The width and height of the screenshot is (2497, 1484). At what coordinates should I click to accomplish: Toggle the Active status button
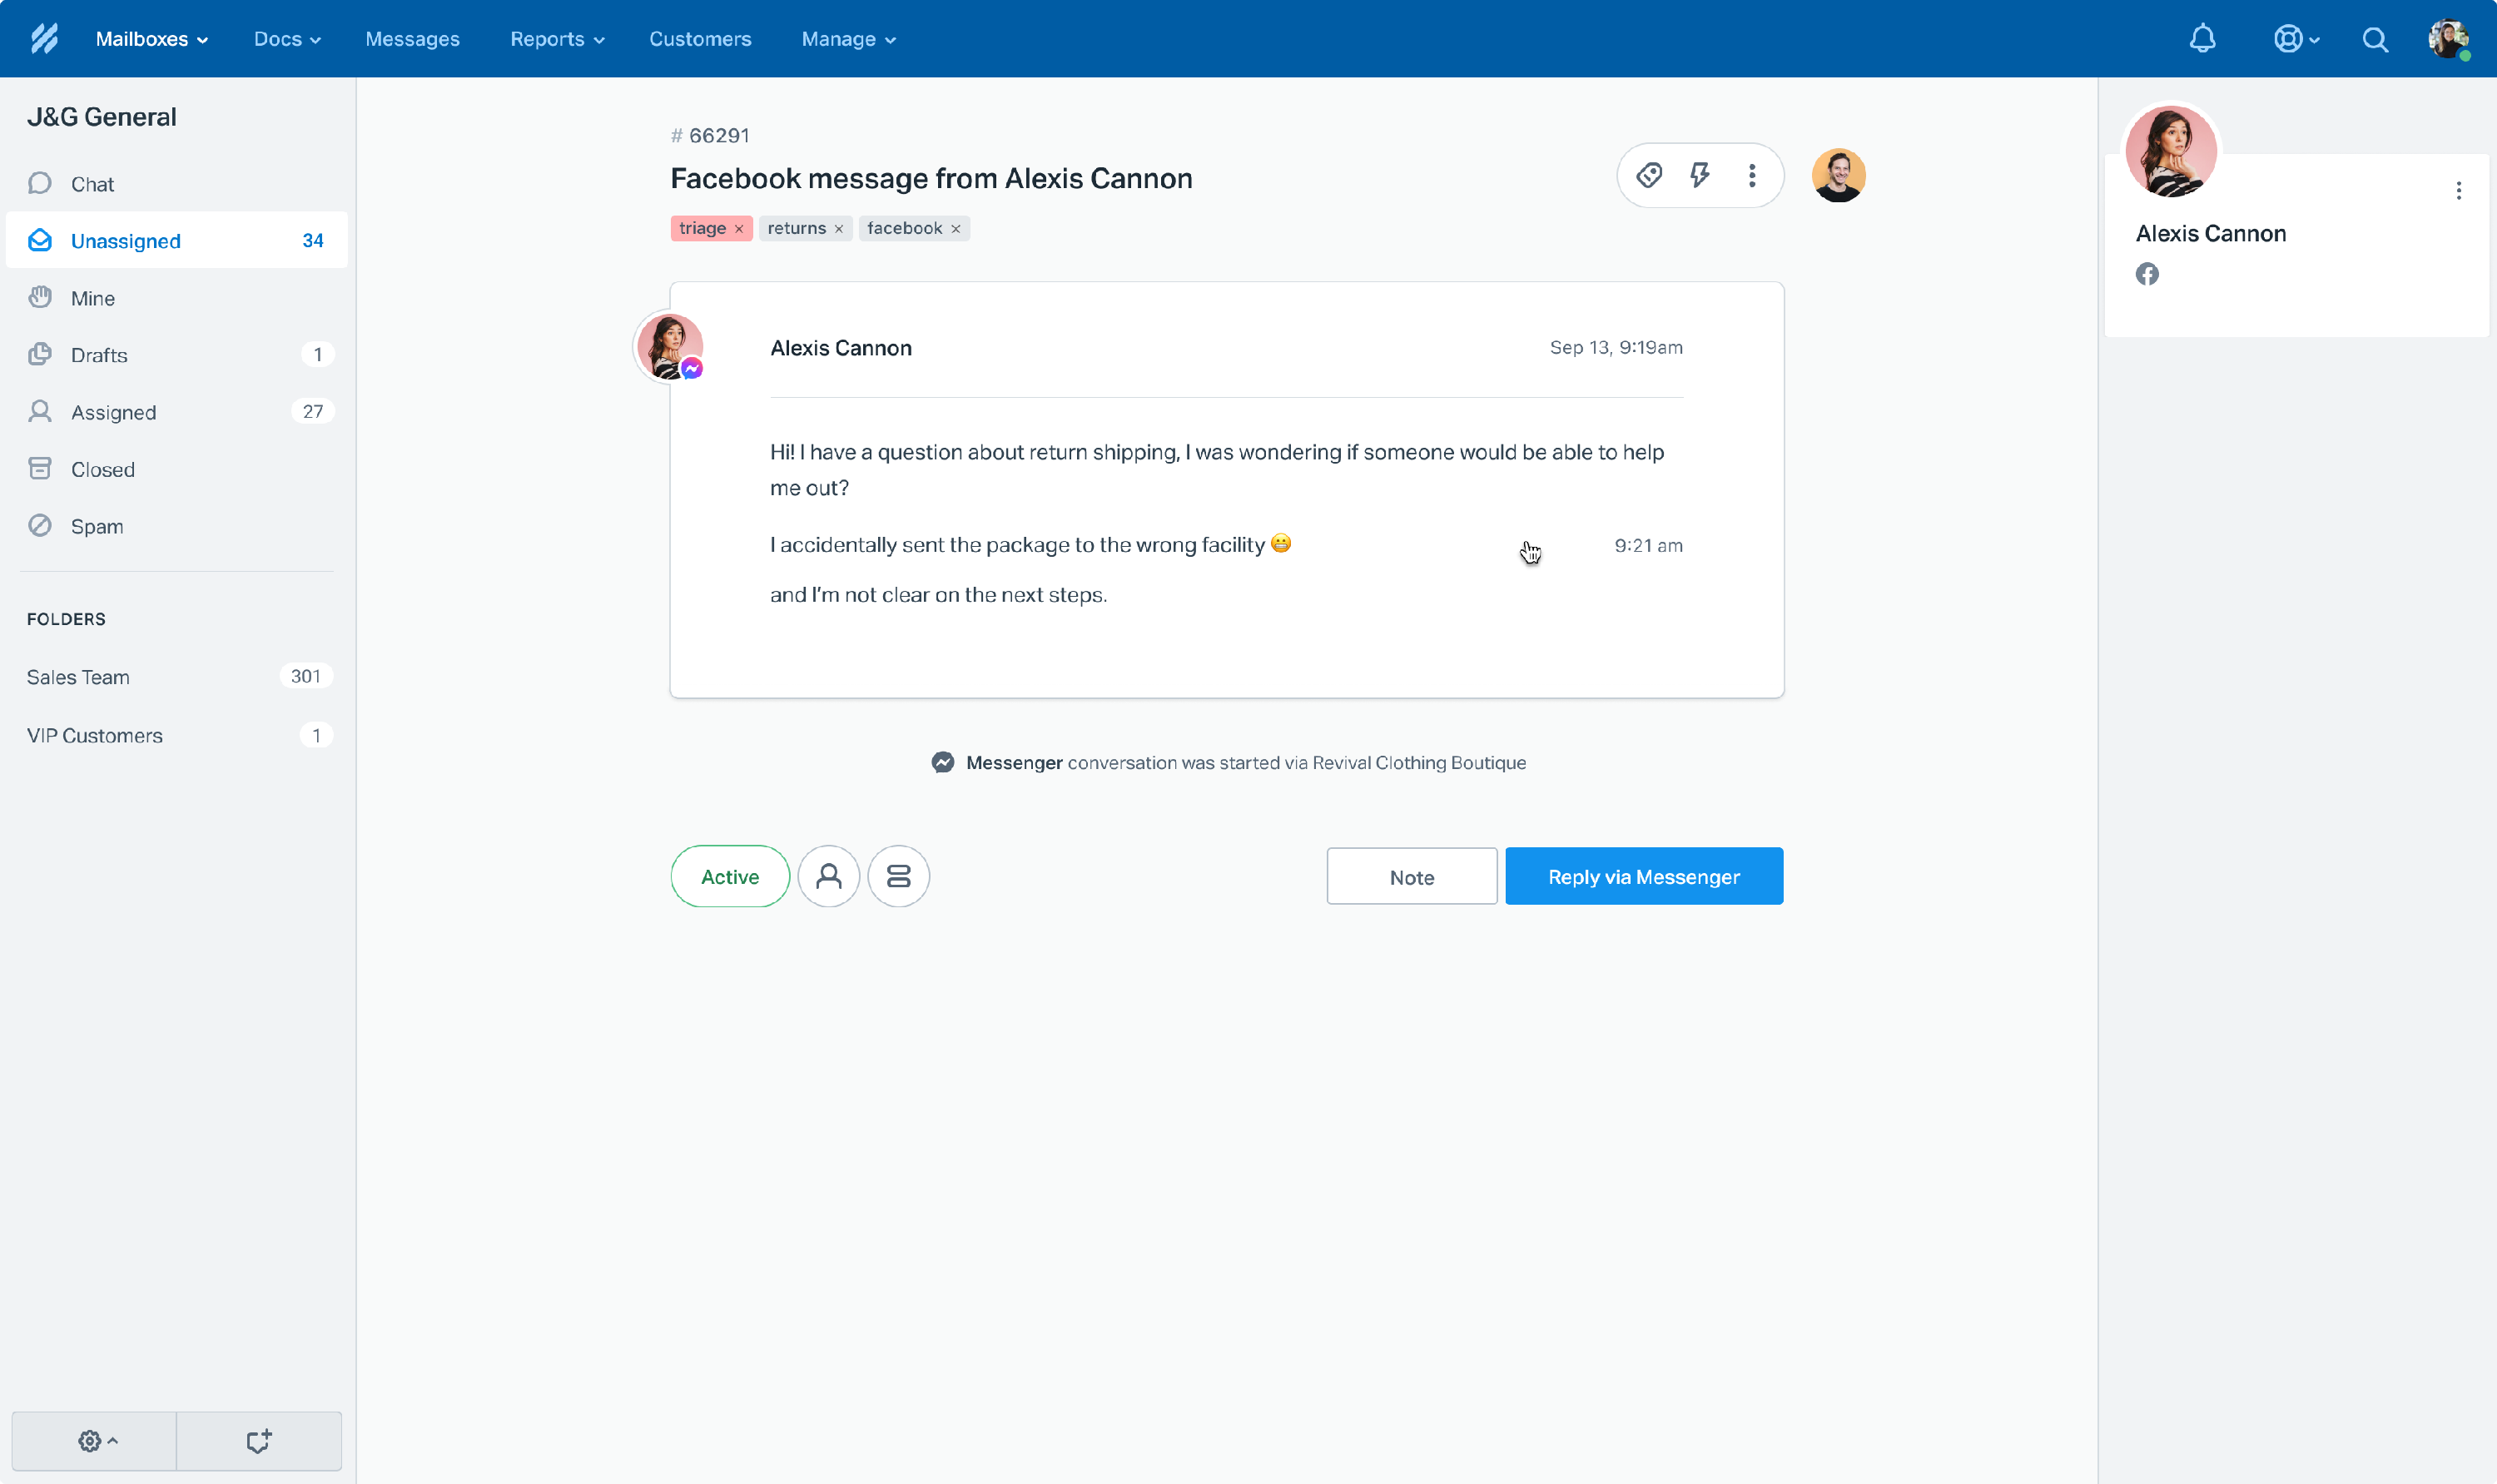coord(730,876)
